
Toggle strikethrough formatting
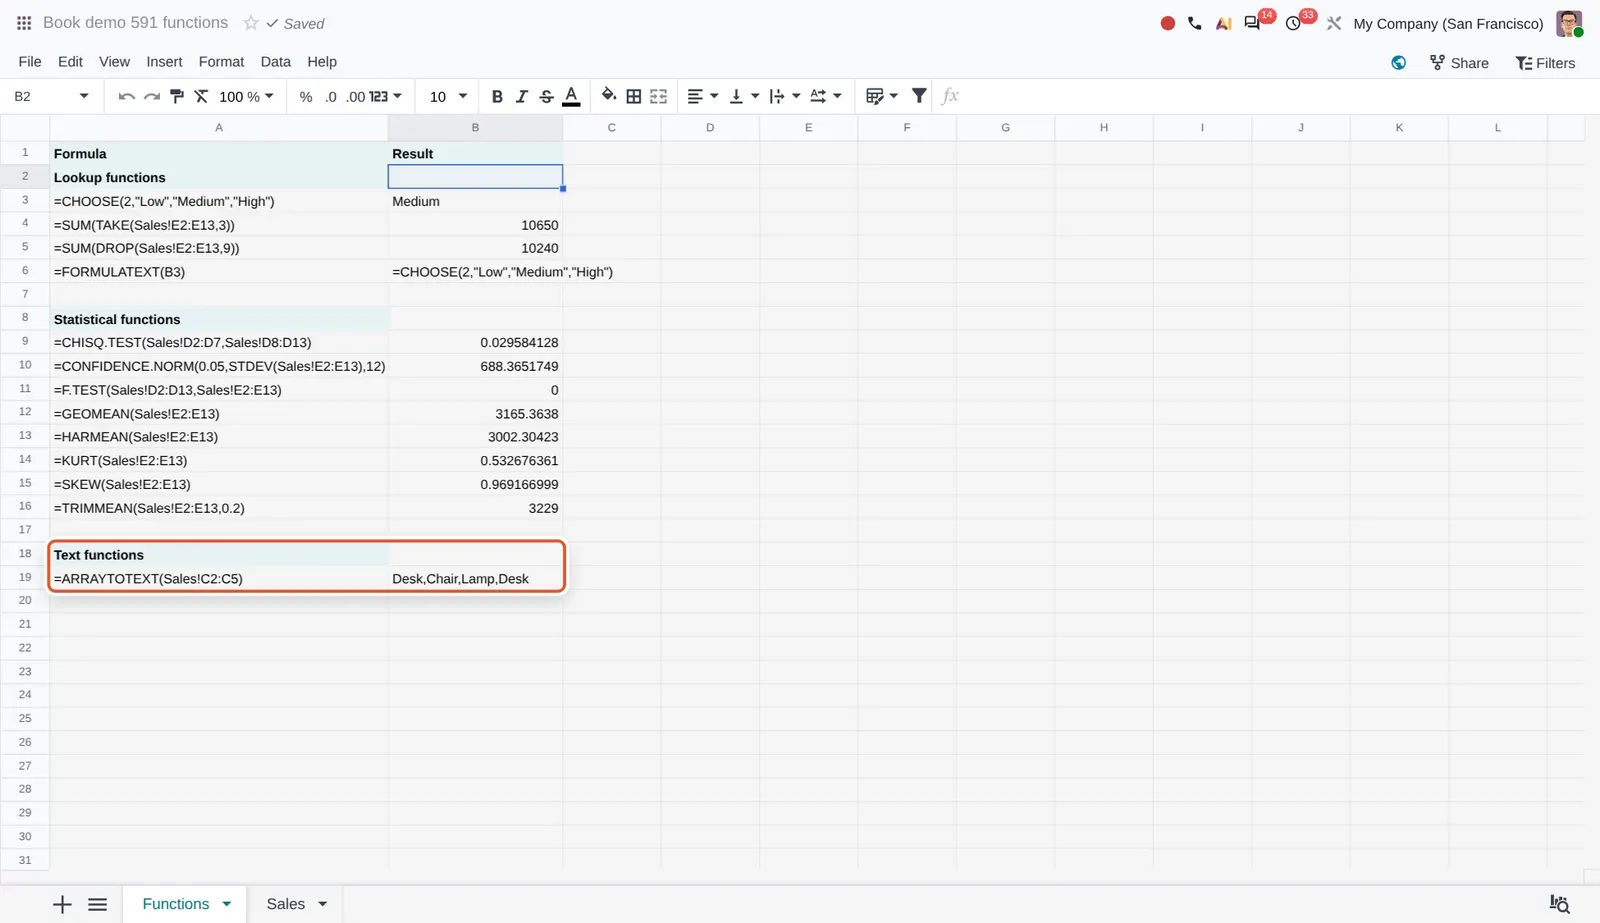546,96
